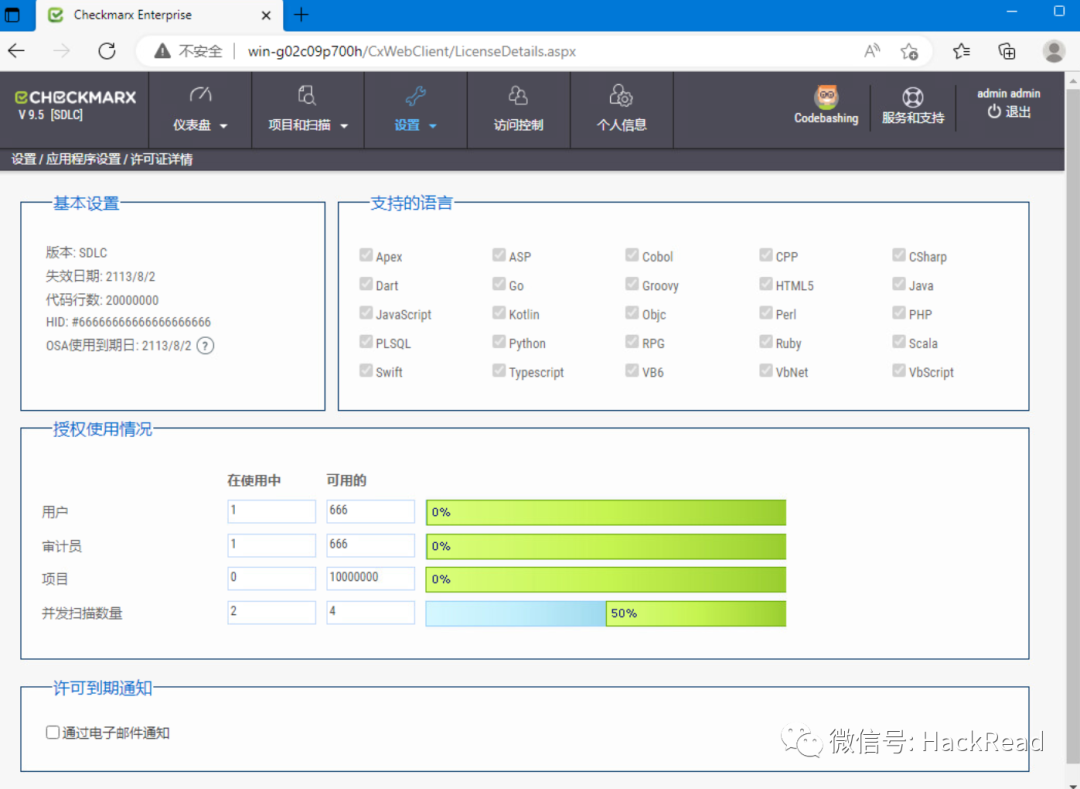Toggle the CPP language checkbox

[x=765, y=255]
